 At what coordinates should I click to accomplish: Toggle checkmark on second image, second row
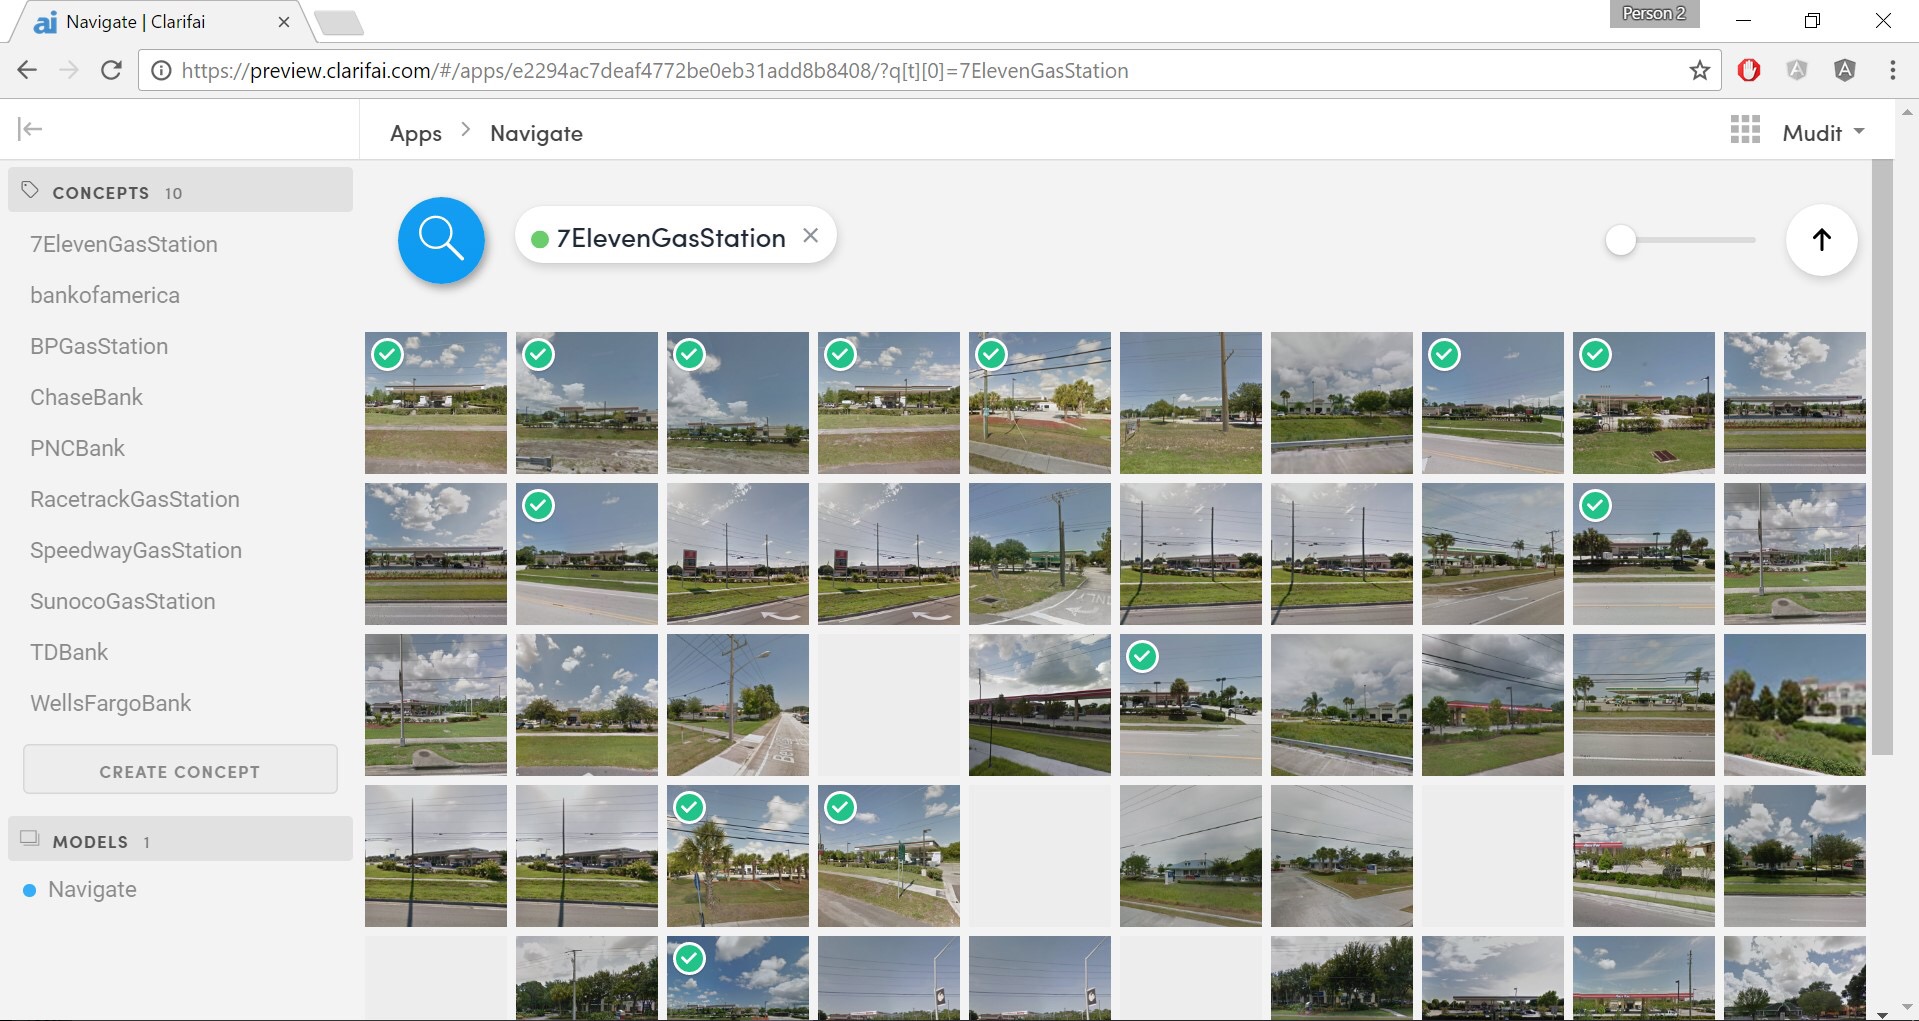pos(538,505)
